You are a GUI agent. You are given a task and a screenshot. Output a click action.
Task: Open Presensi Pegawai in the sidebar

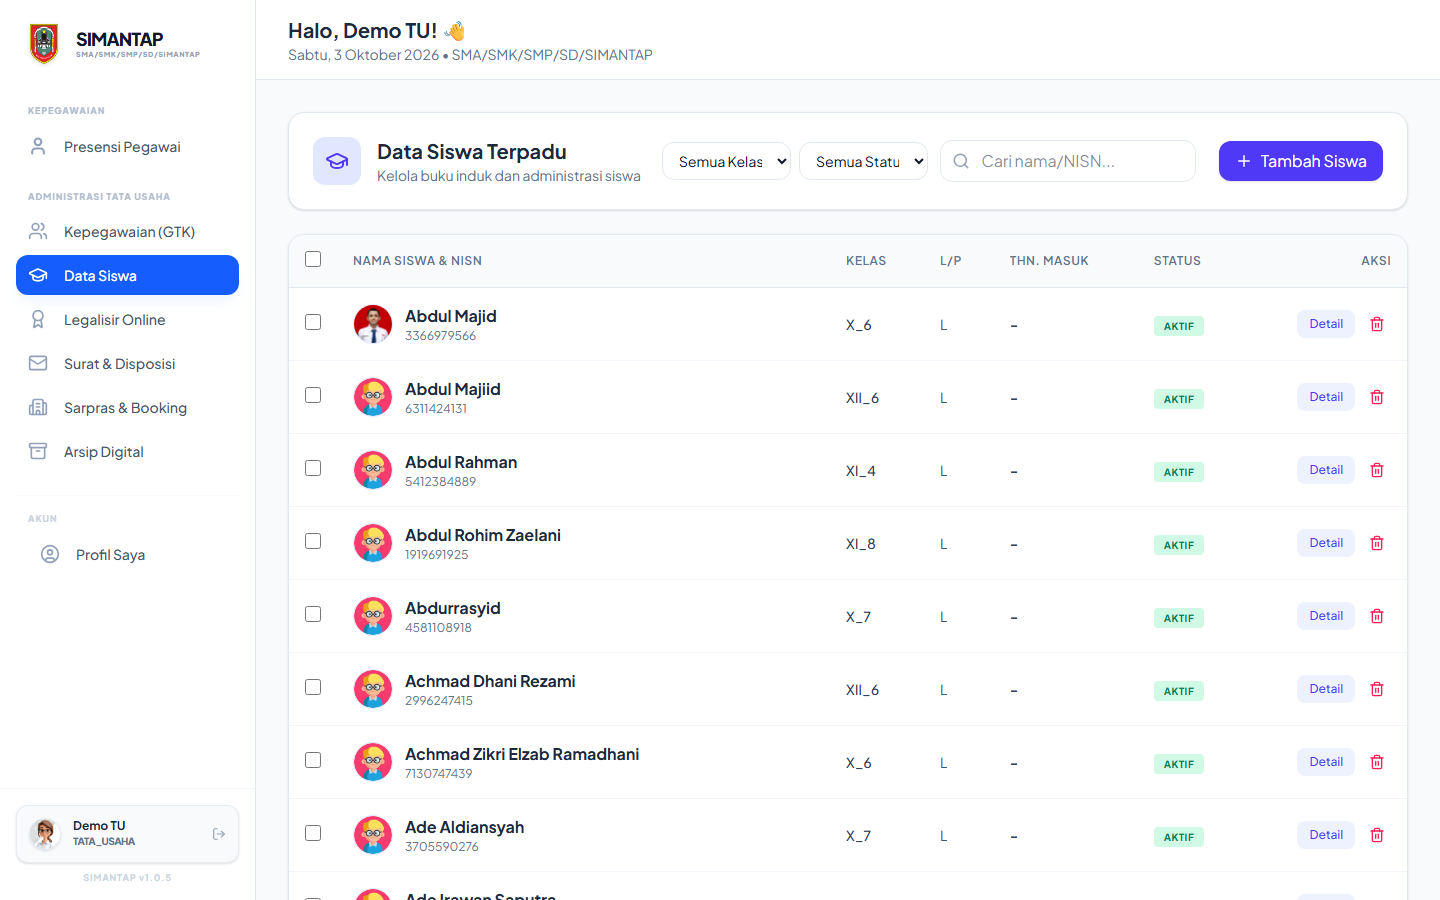click(127, 147)
